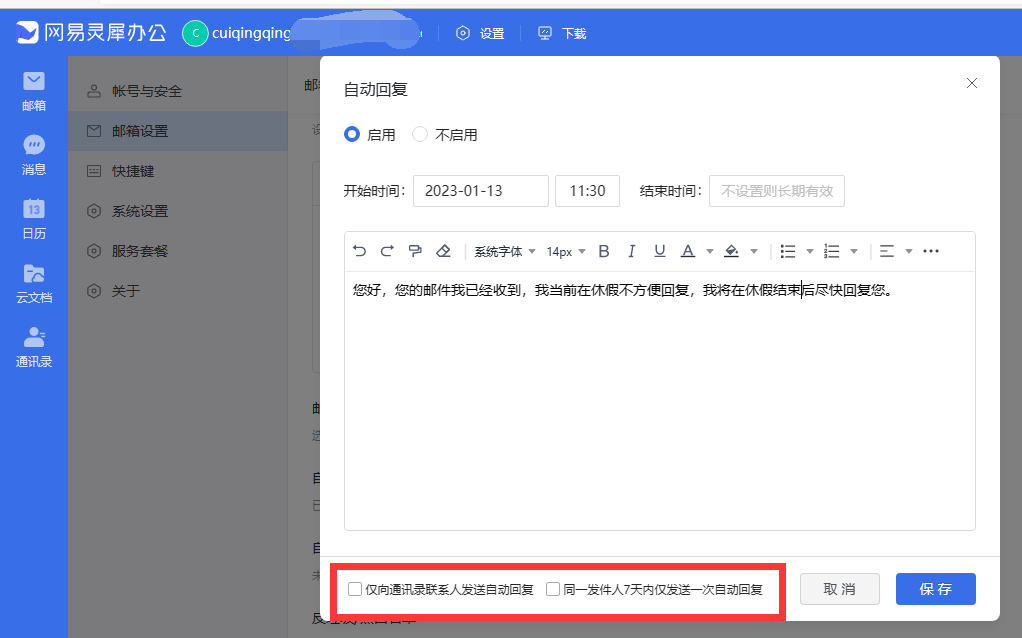Click the green user avatar circle
This screenshot has height=638, width=1022.
195,33
